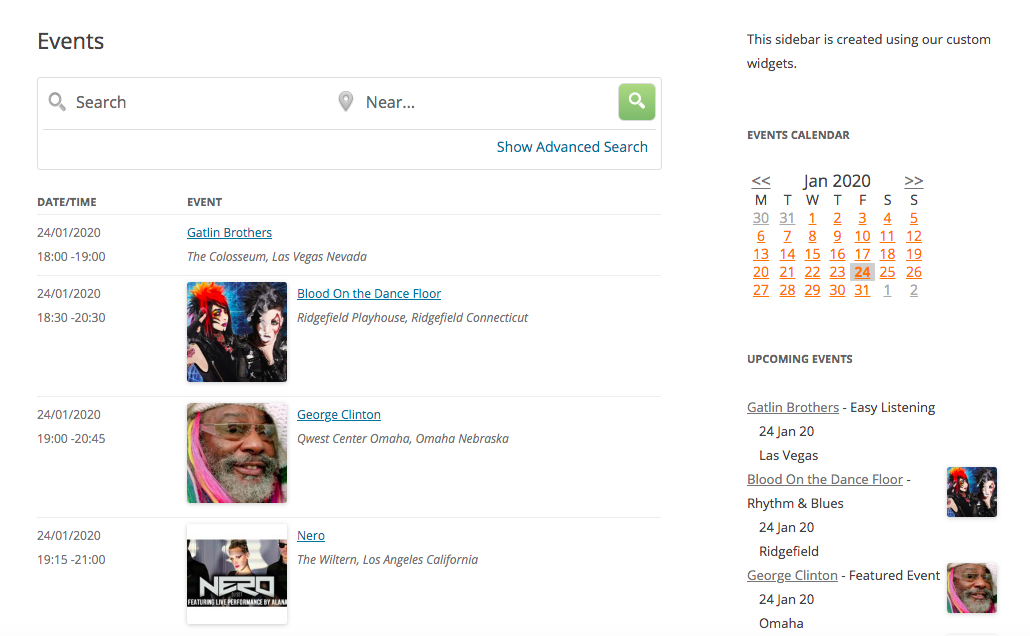Open Blood On the Dance Floor event in list

pyautogui.click(x=369, y=294)
